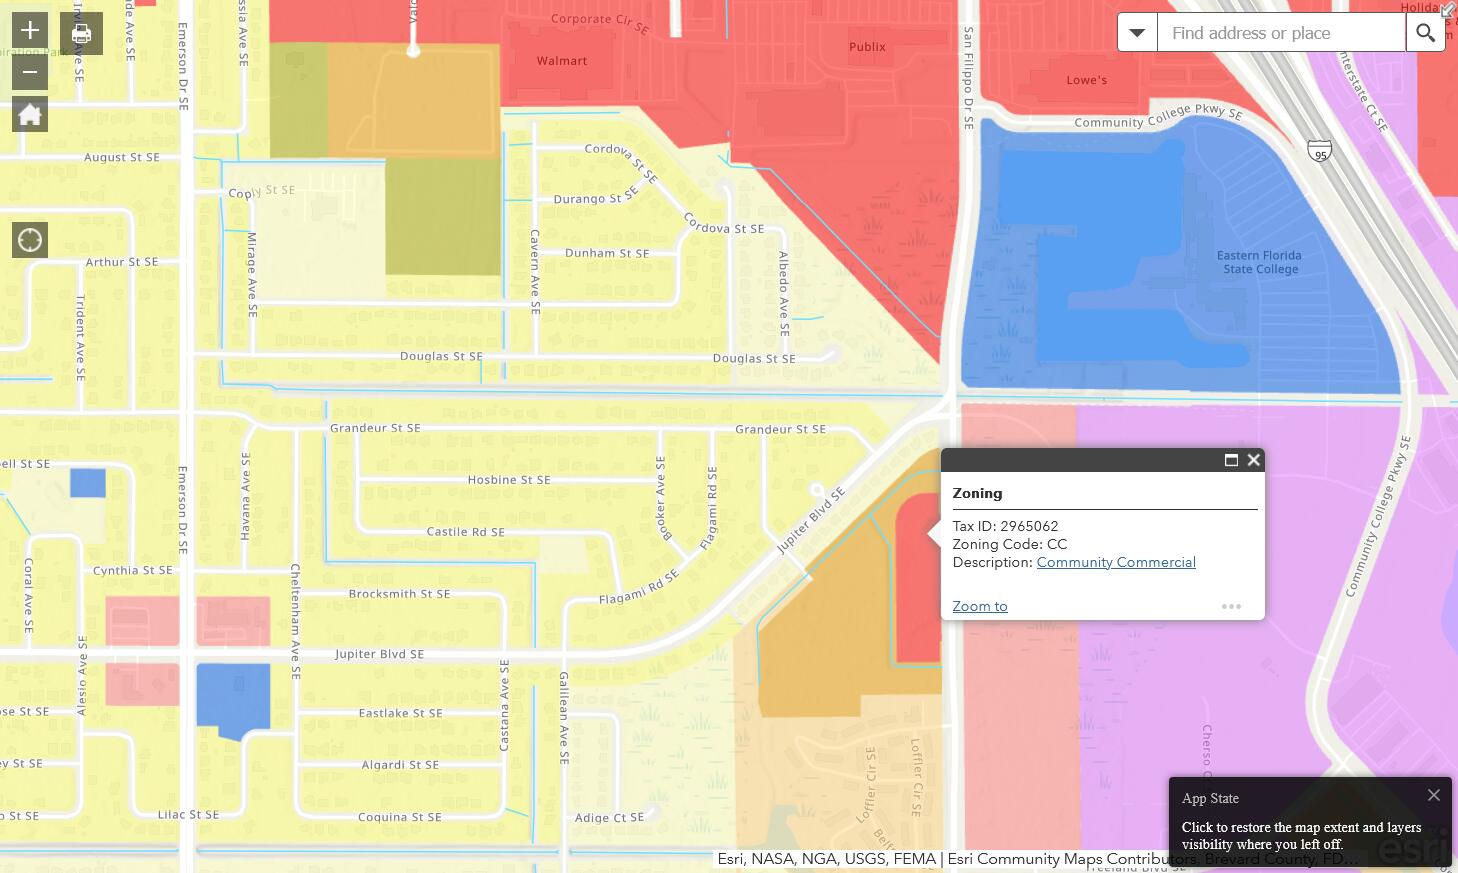Expand the search source dropdown arrow
This screenshot has width=1458, height=873.
coord(1137,33)
